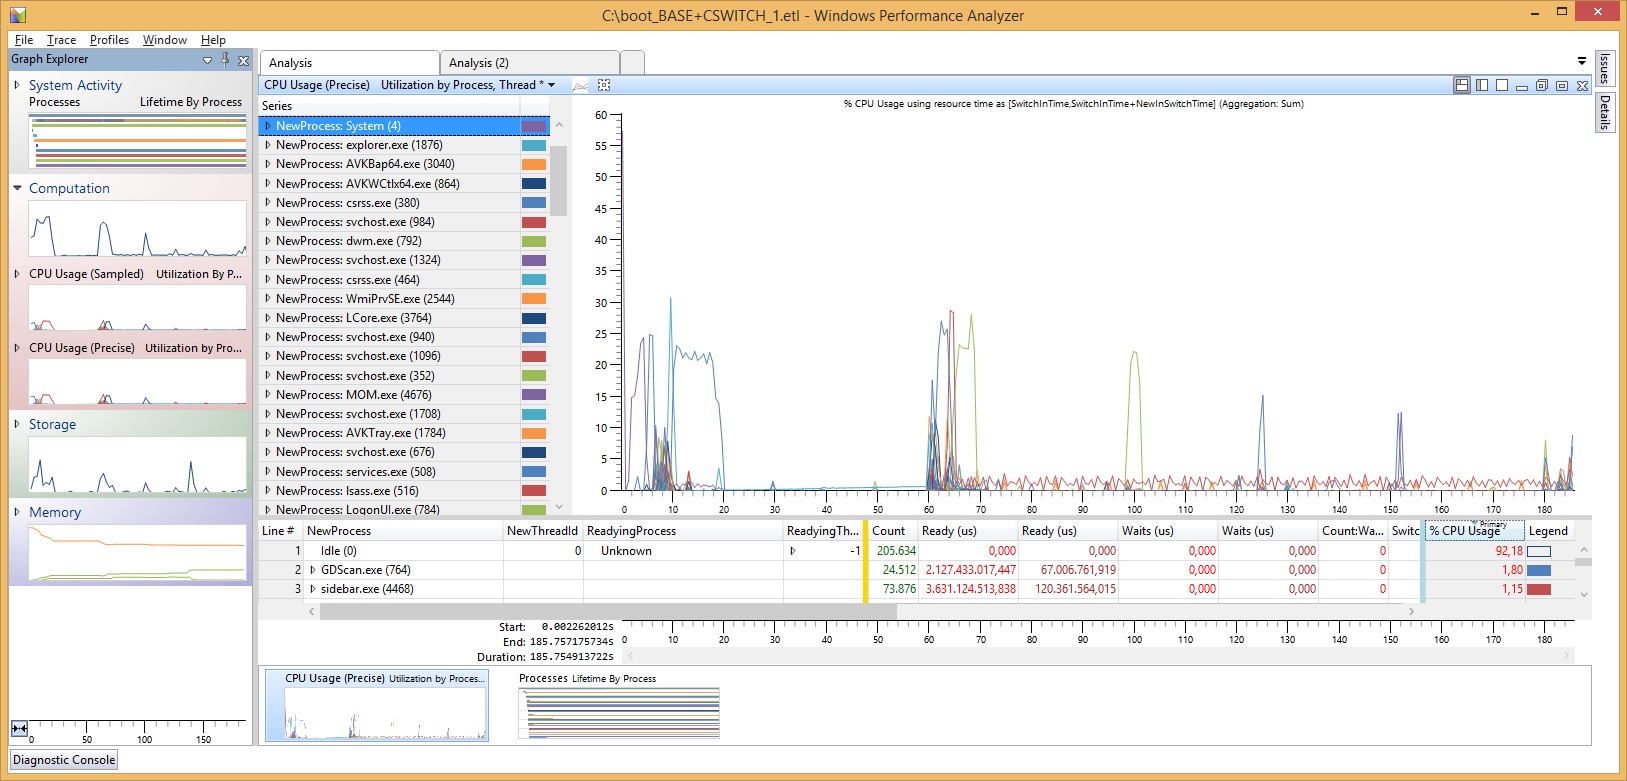Viewport: 1627px width, 781px height.
Task: Click the Memory overview graph thumbnail
Action: pyautogui.click(x=137, y=552)
